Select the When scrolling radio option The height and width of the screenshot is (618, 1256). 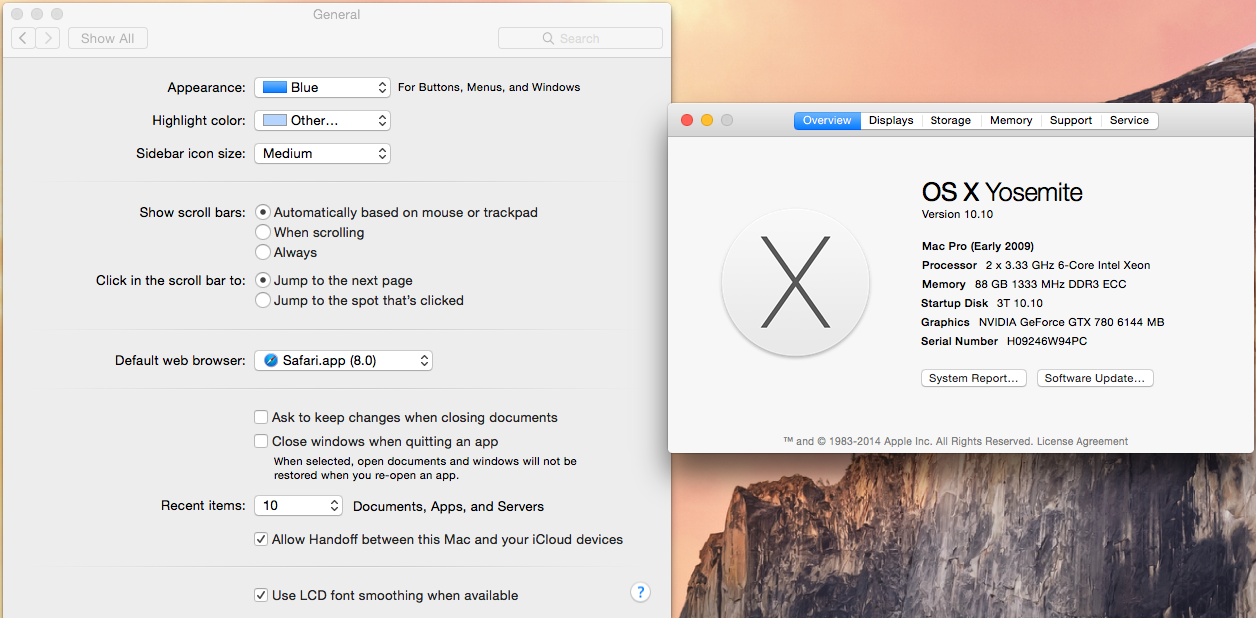tap(263, 232)
